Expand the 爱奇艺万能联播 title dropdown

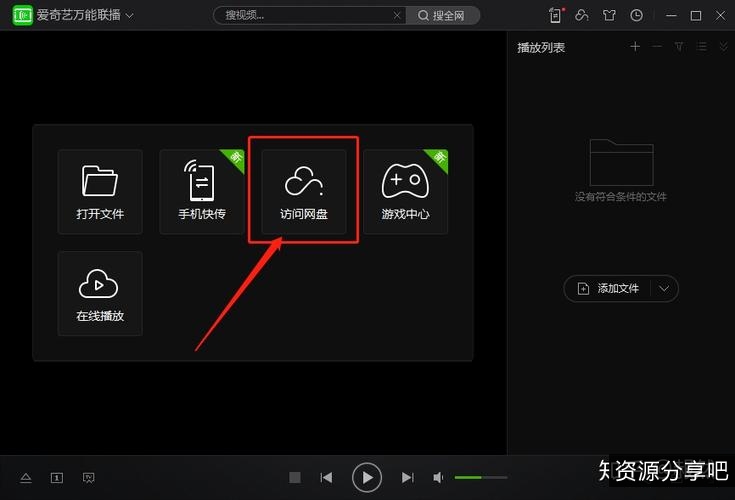pyautogui.click(x=129, y=16)
